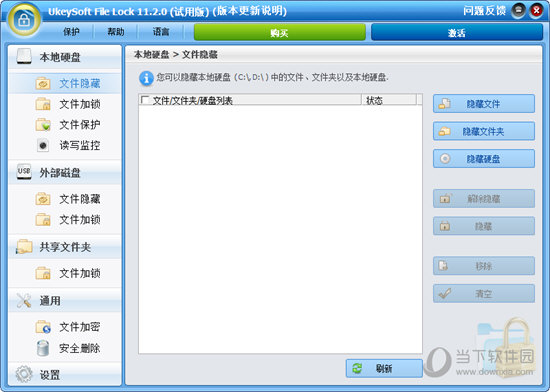Click the 通用 tools wrench icon
550x392 pixels.
tap(24, 300)
